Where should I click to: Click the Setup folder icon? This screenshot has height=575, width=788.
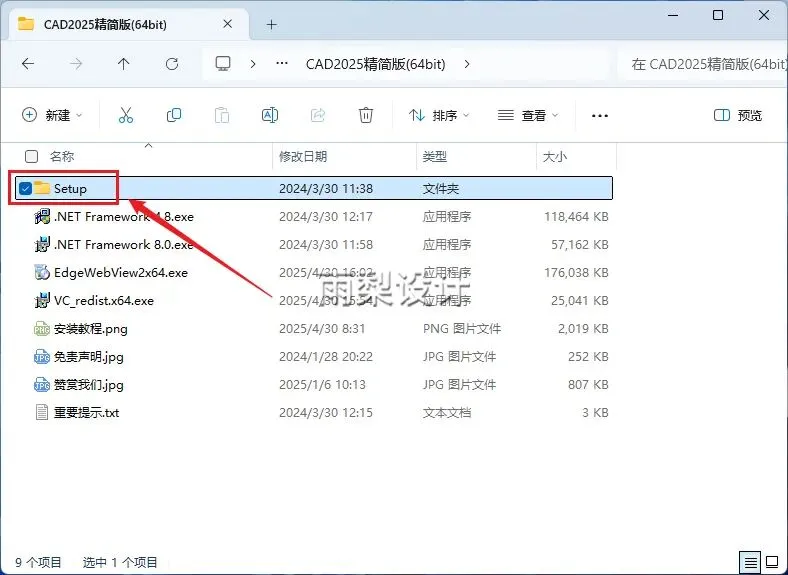tap(42, 188)
